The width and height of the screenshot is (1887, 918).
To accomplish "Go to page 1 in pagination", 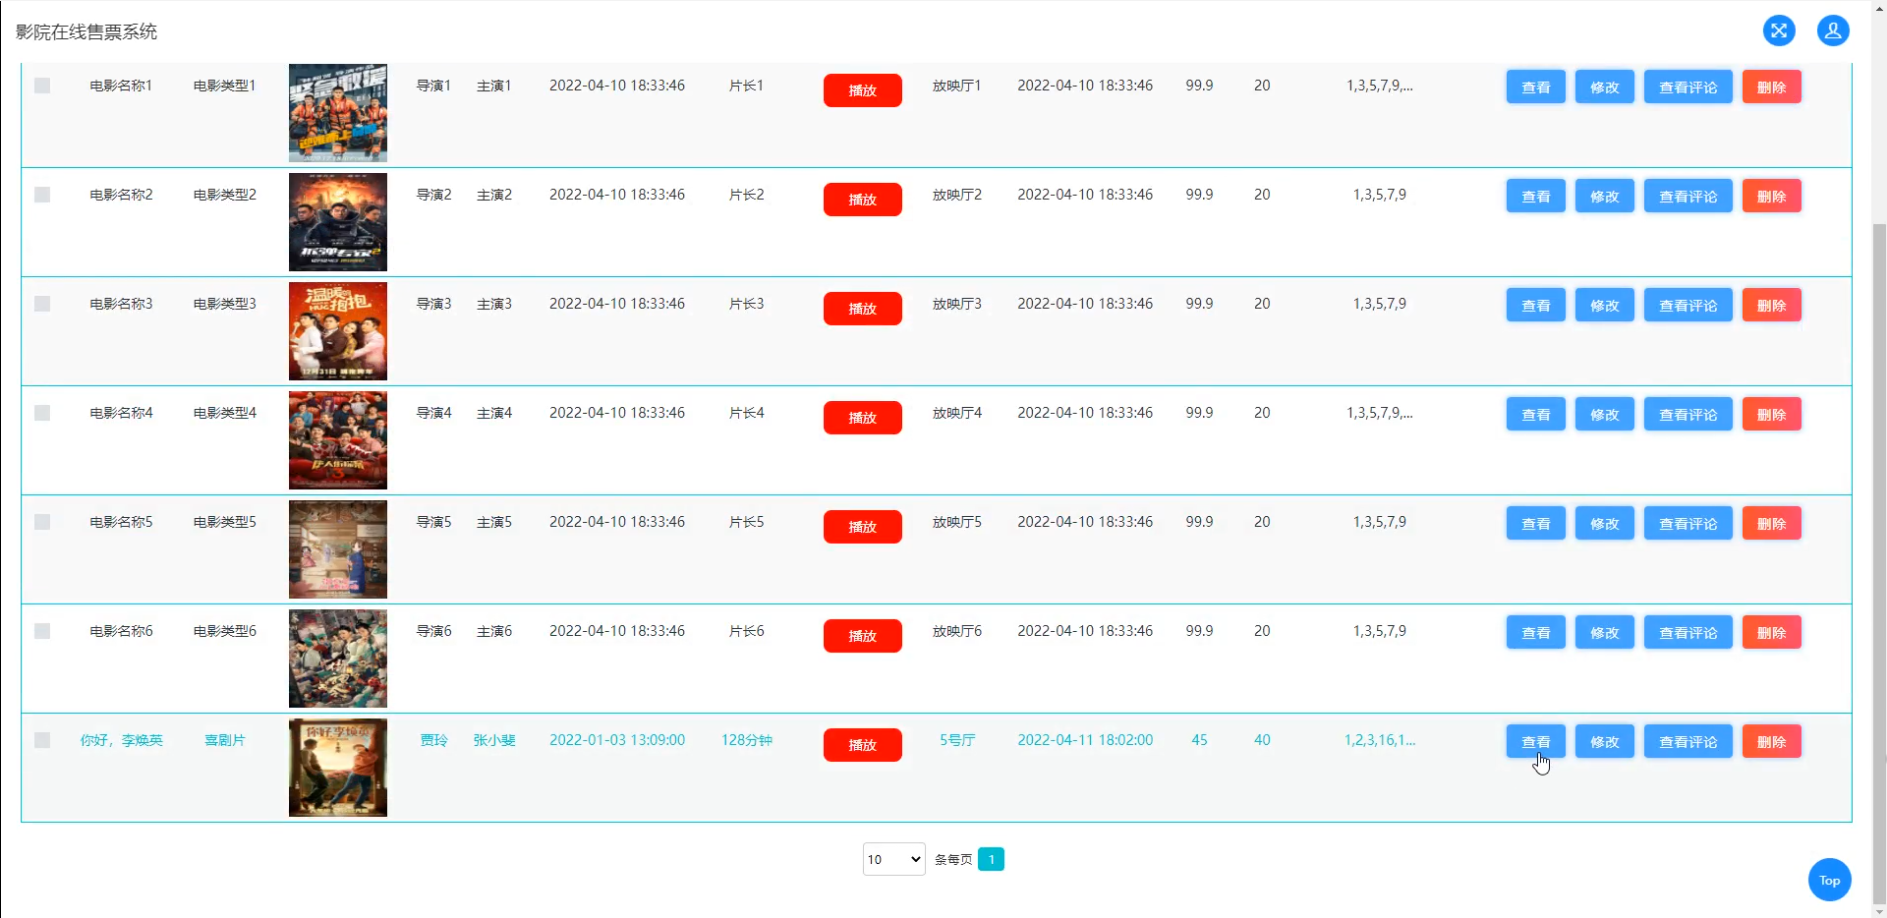I will [x=991, y=859].
